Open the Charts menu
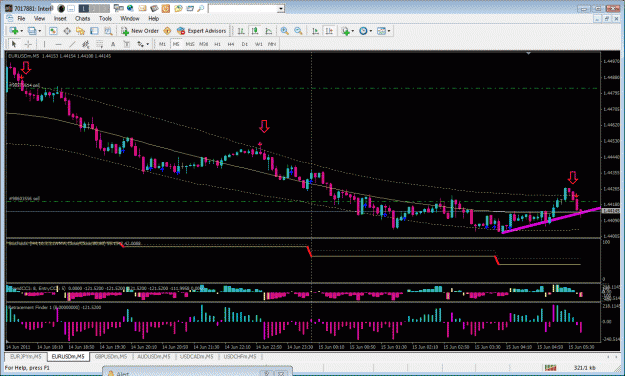Viewport: 625px width, 376px height. [83, 18]
